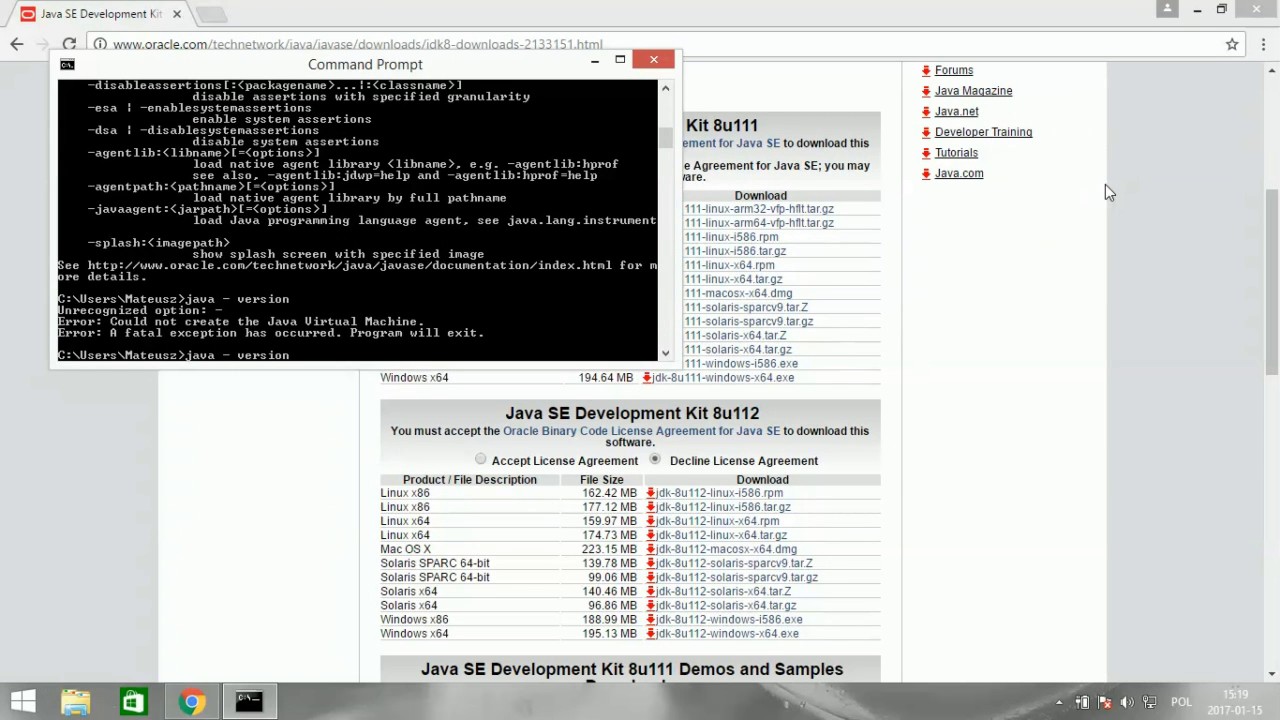Switch to Chrome from the taskbar
Image resolution: width=1280 pixels, height=720 pixels.
tap(192, 701)
